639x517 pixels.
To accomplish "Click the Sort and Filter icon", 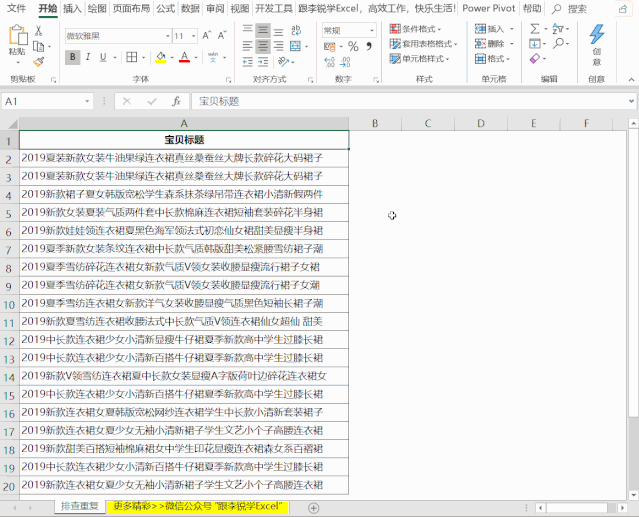I will click(558, 29).
